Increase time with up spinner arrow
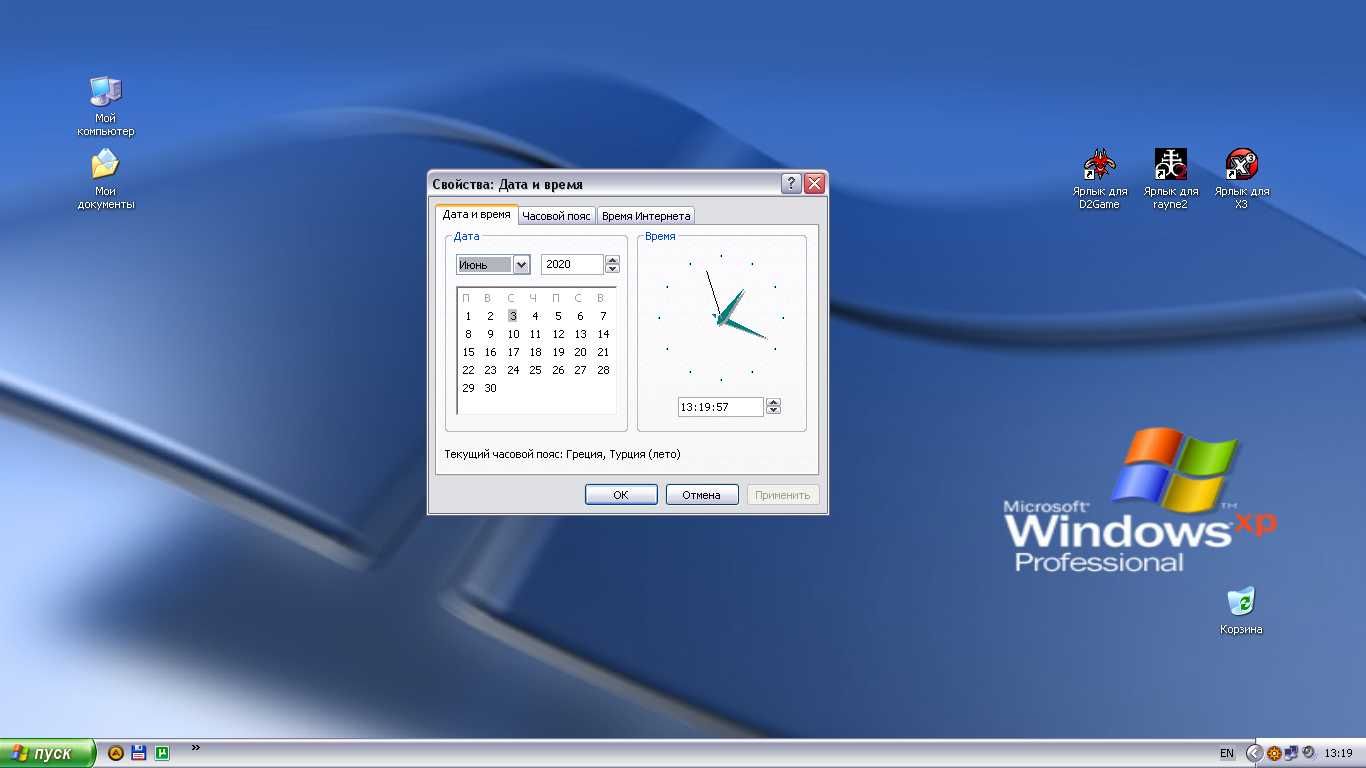The width and height of the screenshot is (1366, 768). (773, 402)
